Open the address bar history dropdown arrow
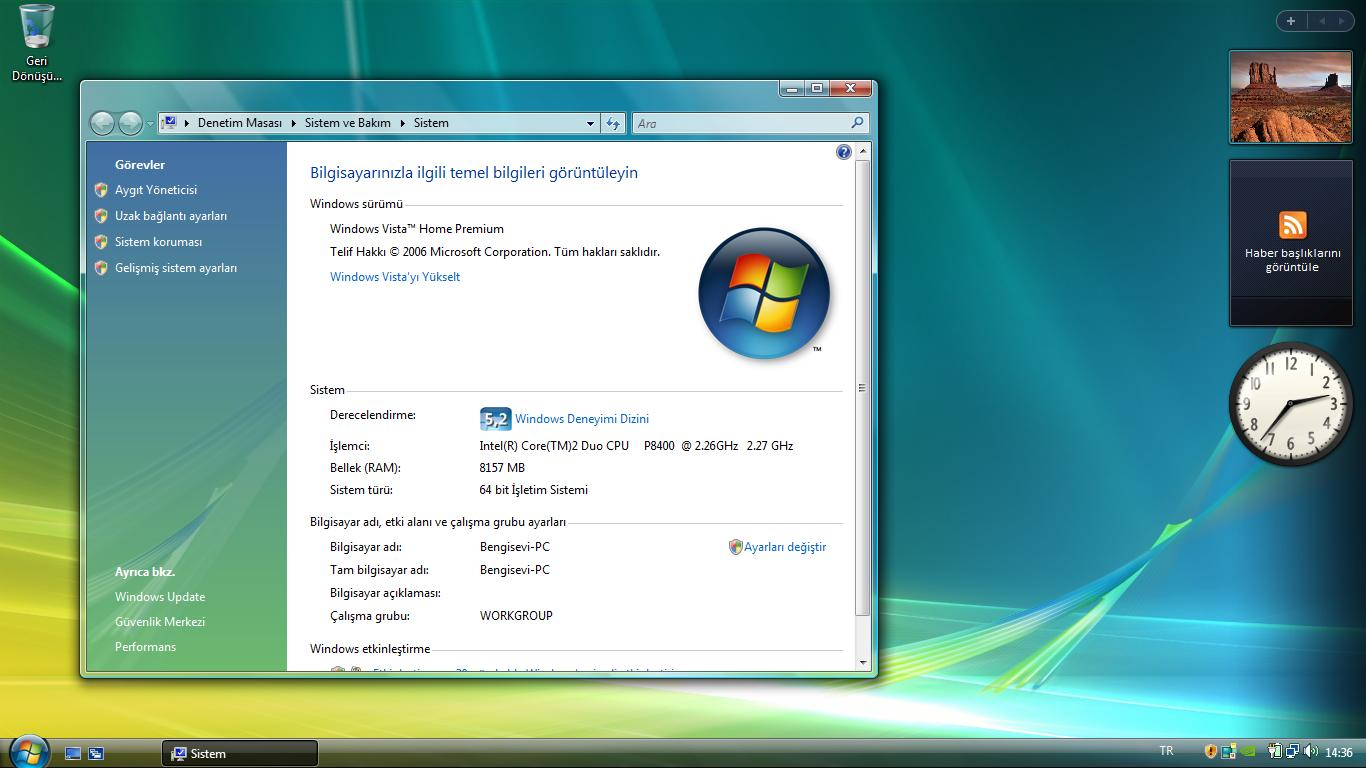This screenshot has width=1366, height=768. pyautogui.click(x=590, y=123)
